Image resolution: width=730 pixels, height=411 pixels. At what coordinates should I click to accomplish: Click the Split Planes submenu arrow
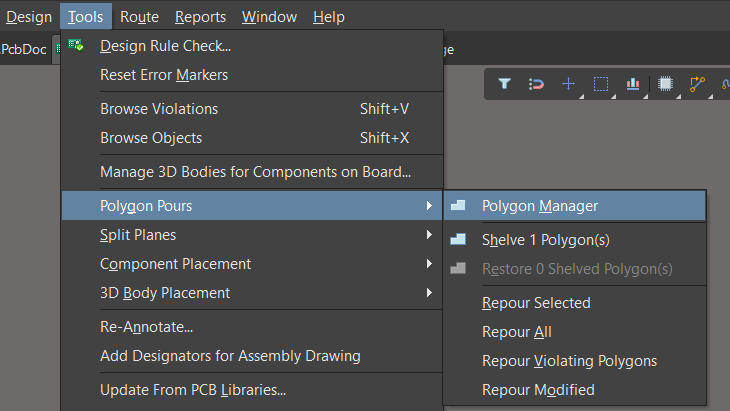coord(429,235)
